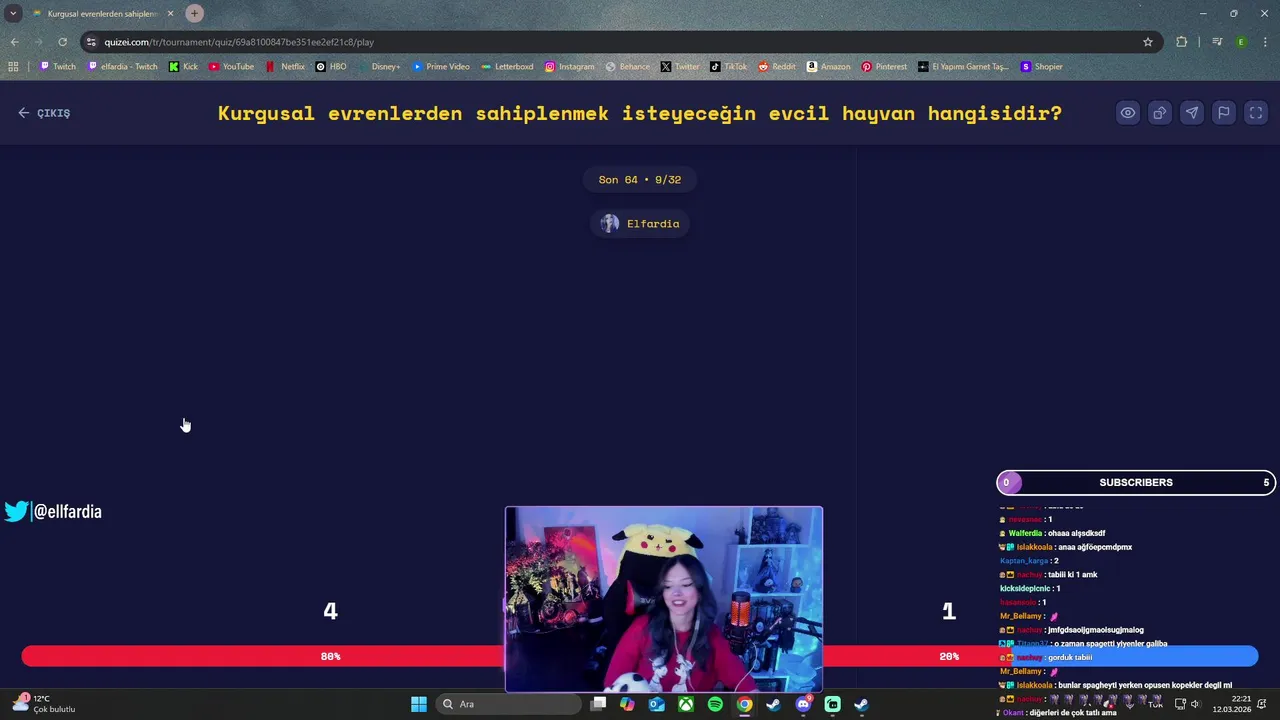View site information icon in address bar
Screen dimensions: 1280x720
[91, 42]
